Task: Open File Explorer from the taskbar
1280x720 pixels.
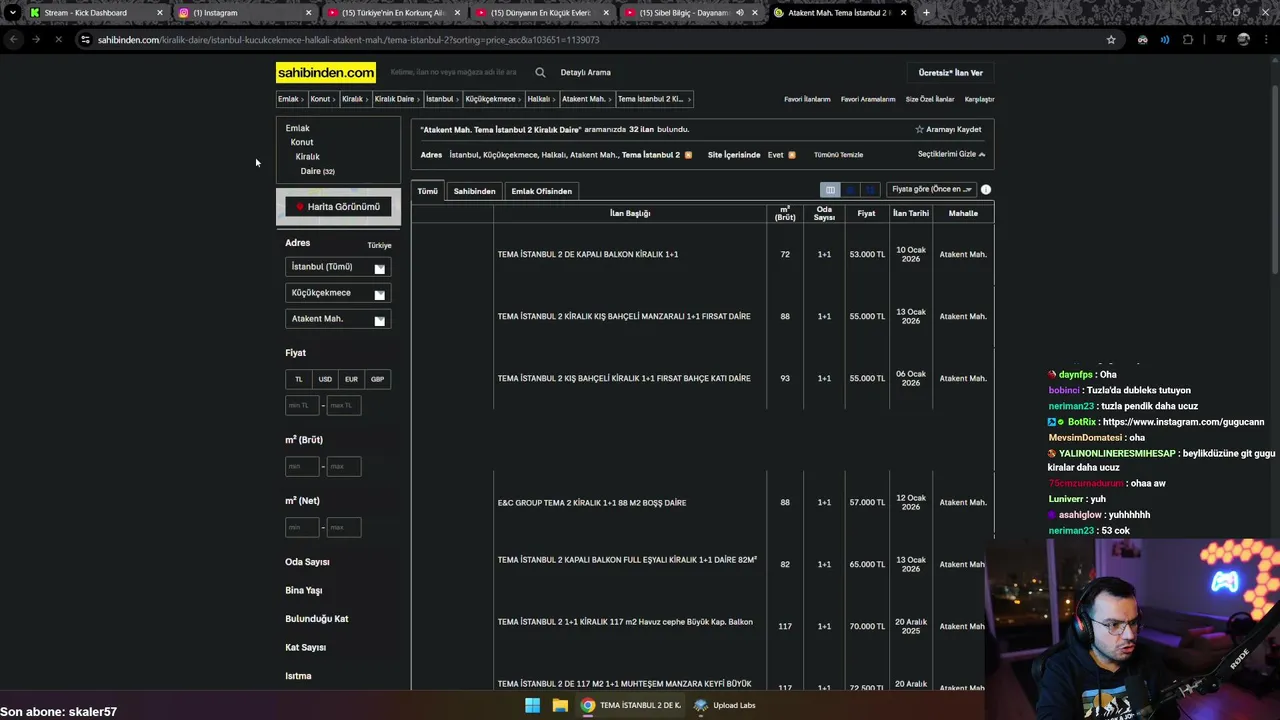Action: 560,705
